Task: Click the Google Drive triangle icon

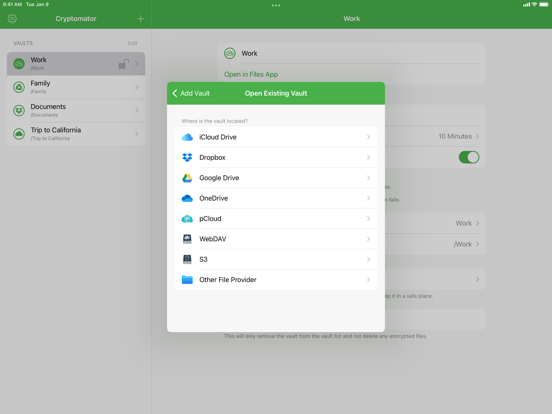Action: [x=187, y=178]
